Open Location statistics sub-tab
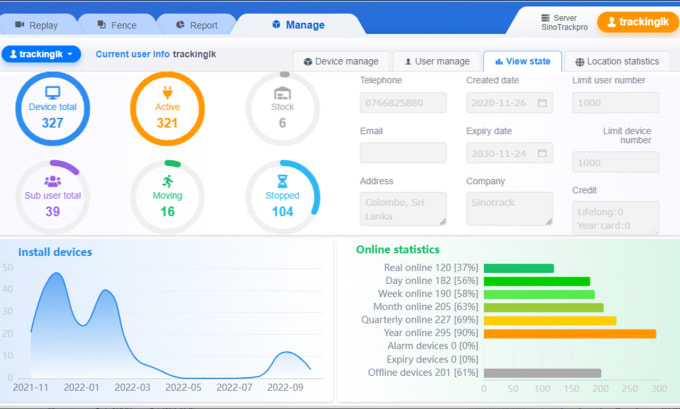Image resolution: width=680 pixels, height=409 pixels. tap(617, 62)
